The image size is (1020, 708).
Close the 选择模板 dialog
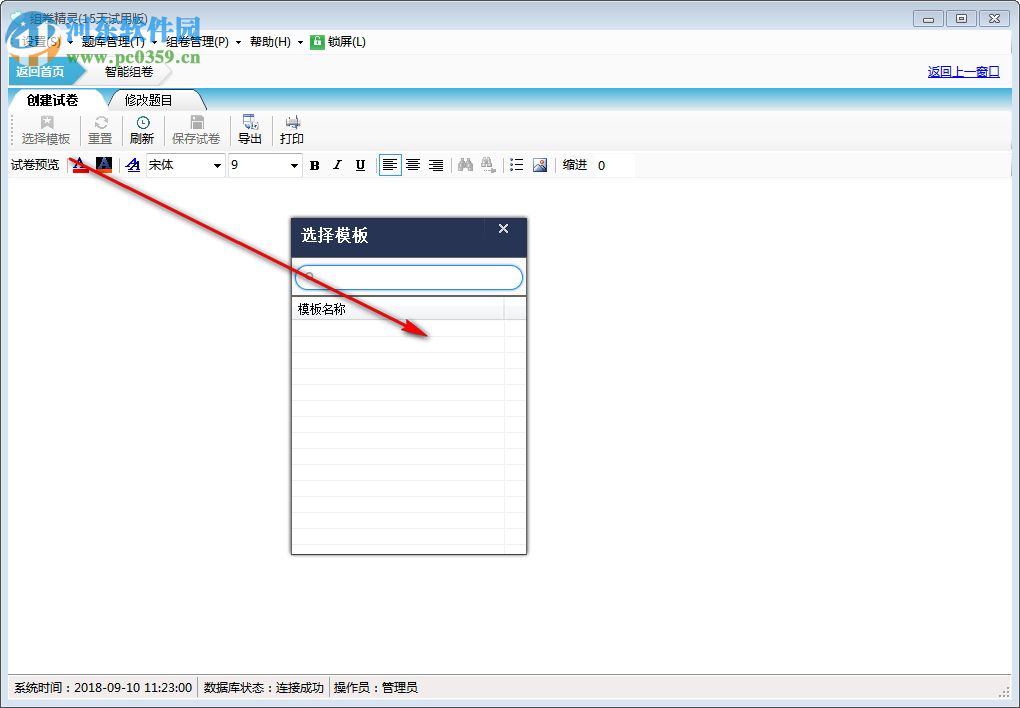tap(503, 228)
